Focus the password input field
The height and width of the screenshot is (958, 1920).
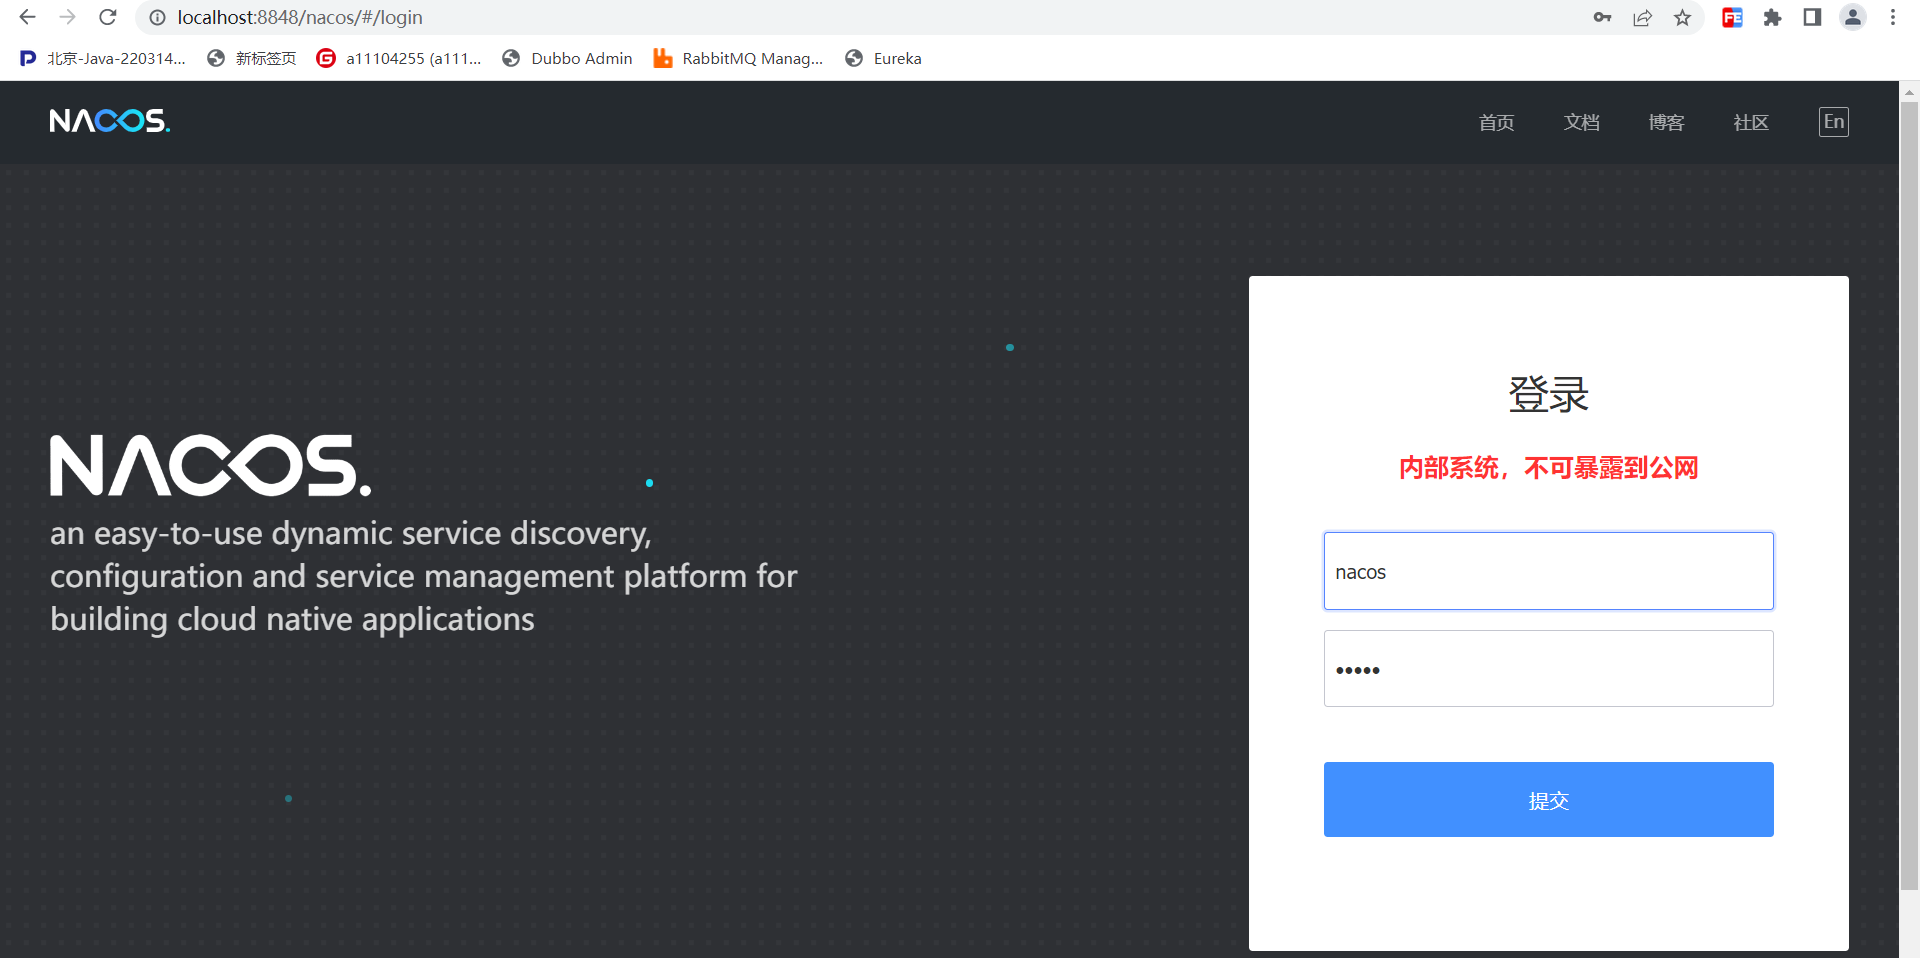click(1548, 669)
